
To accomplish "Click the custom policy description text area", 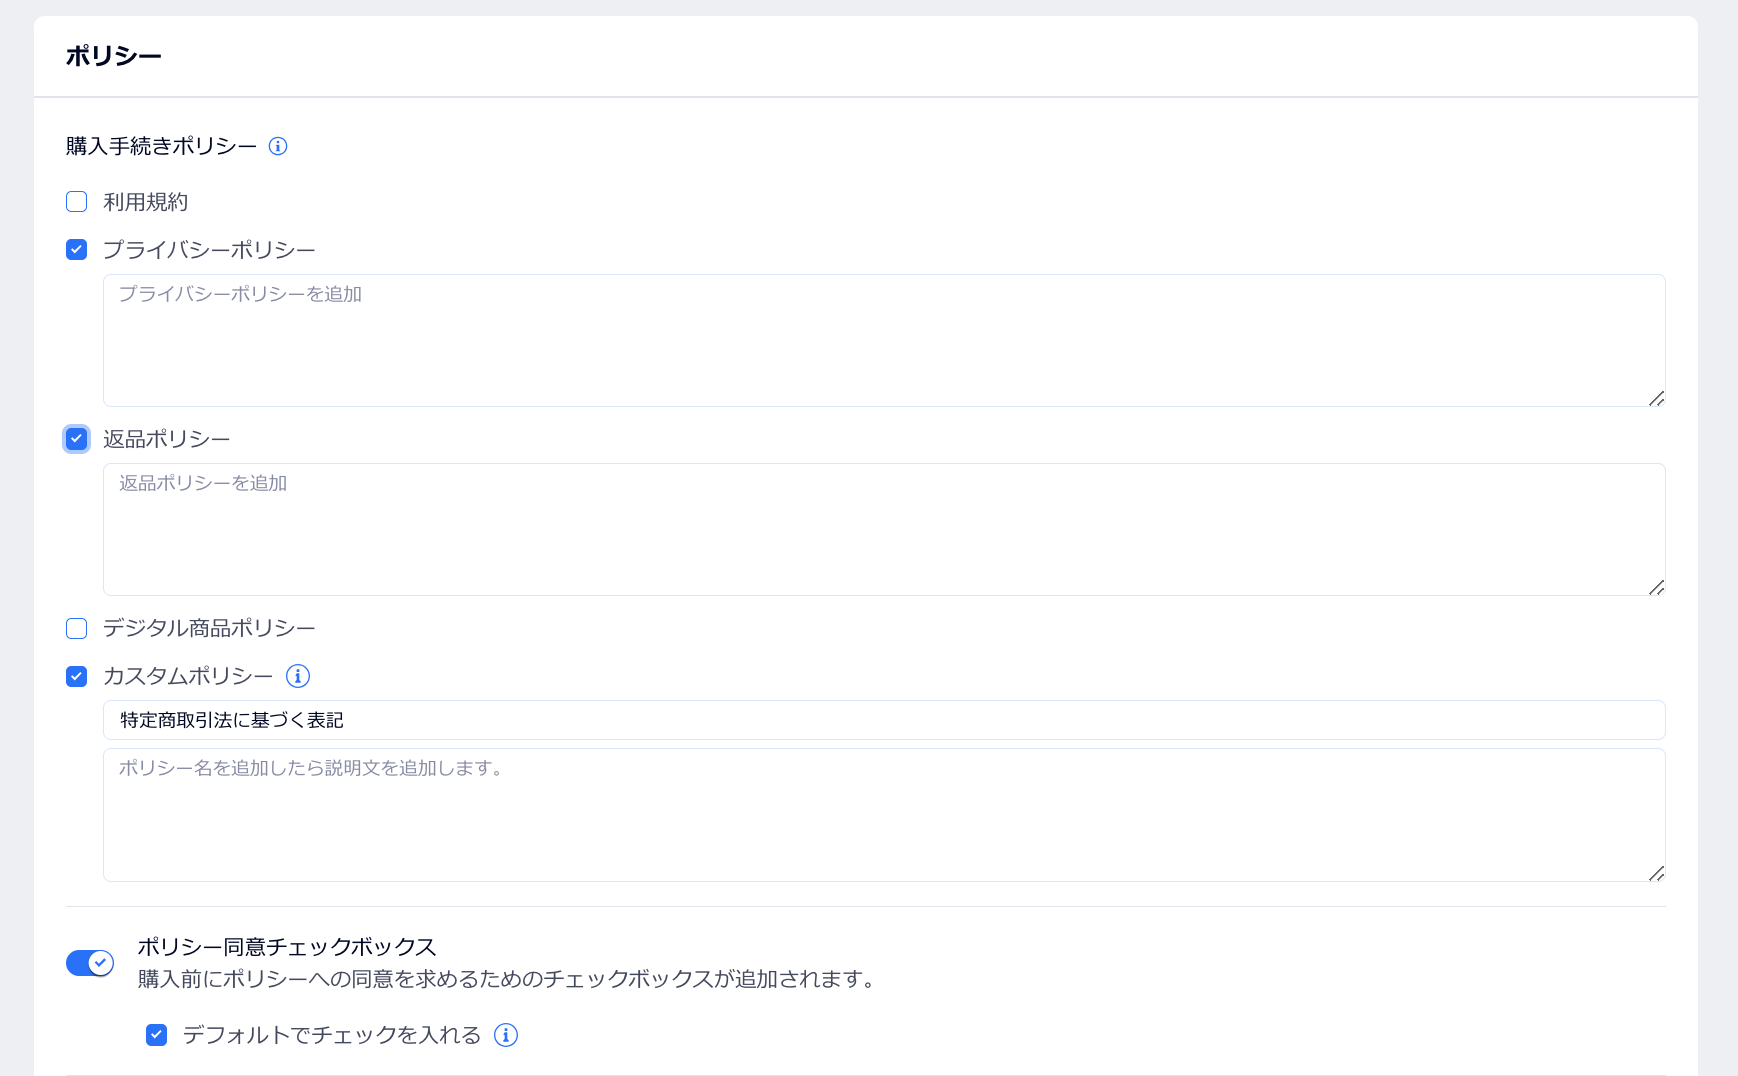I will pos(883,815).
